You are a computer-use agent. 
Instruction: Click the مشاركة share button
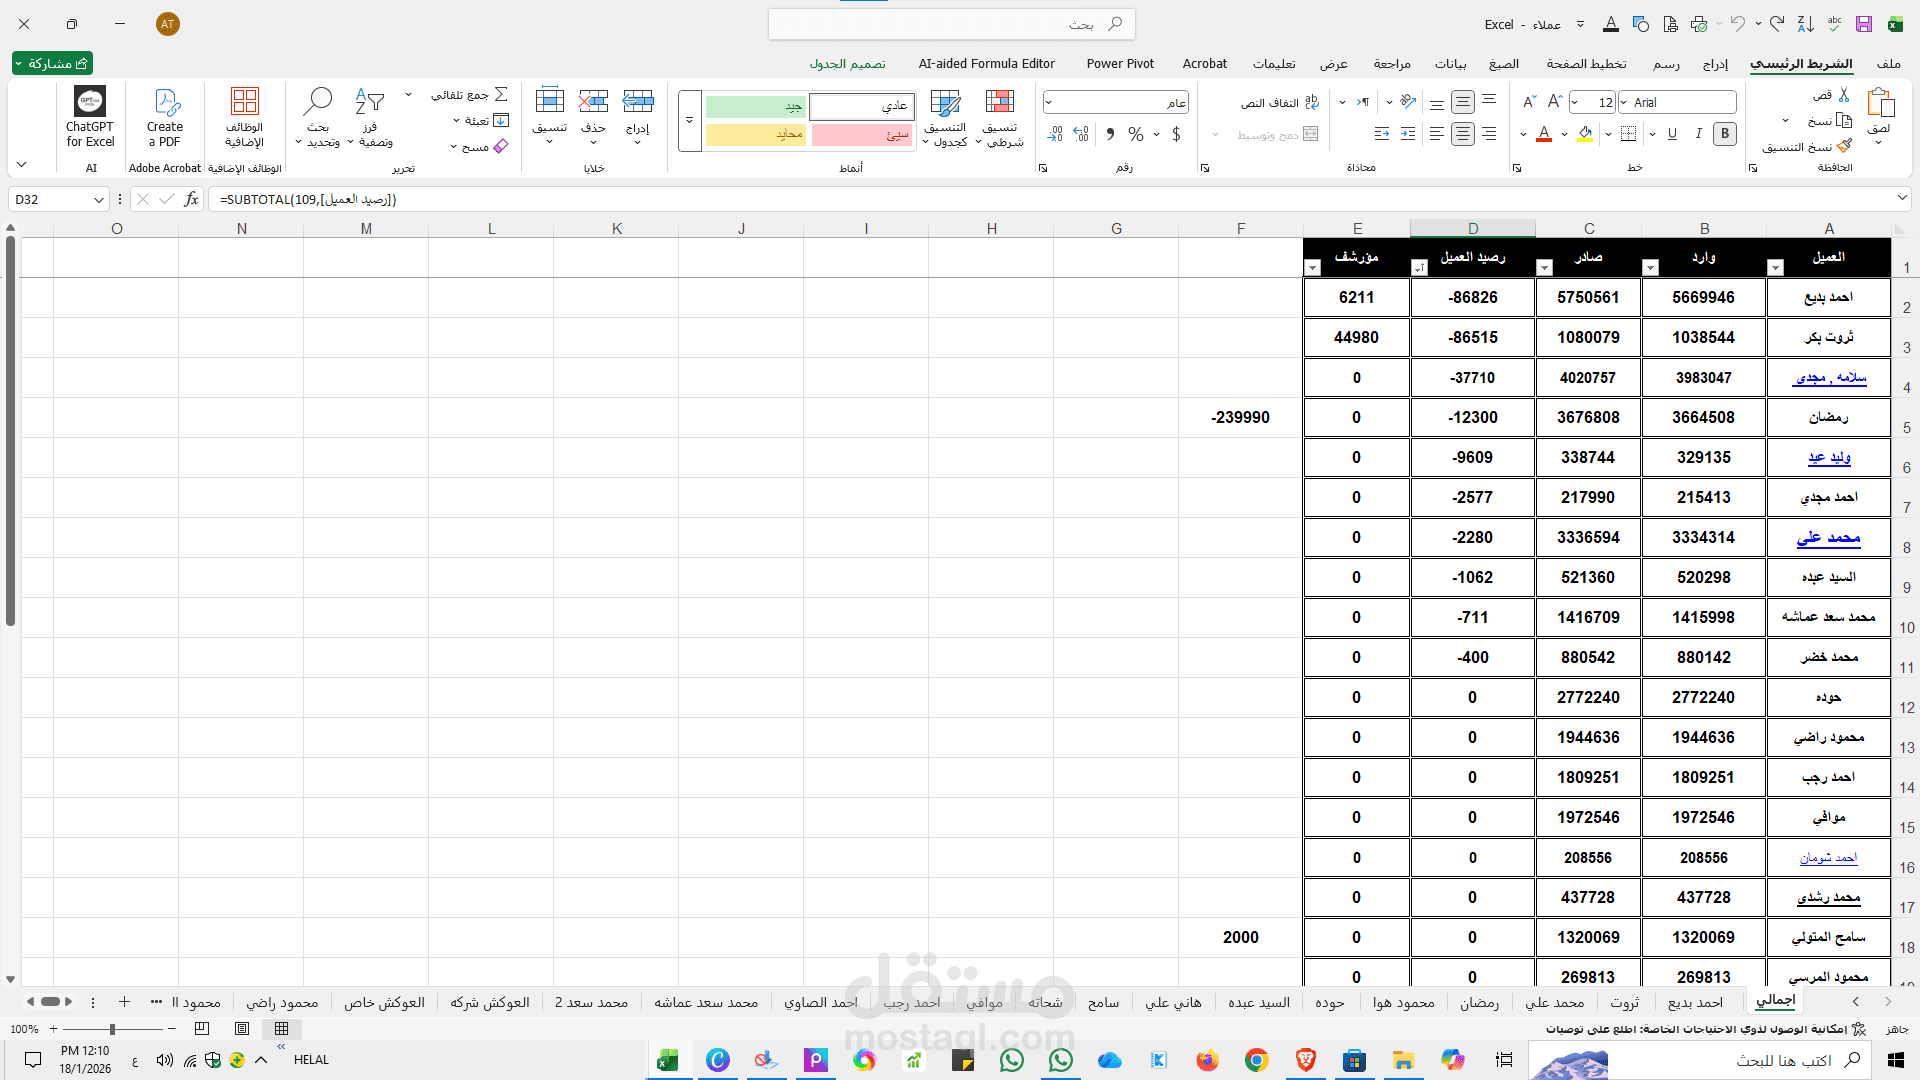click(x=52, y=63)
